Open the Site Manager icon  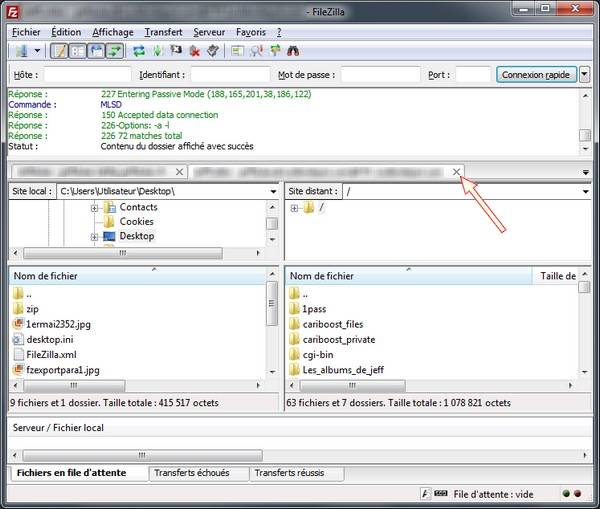22,51
